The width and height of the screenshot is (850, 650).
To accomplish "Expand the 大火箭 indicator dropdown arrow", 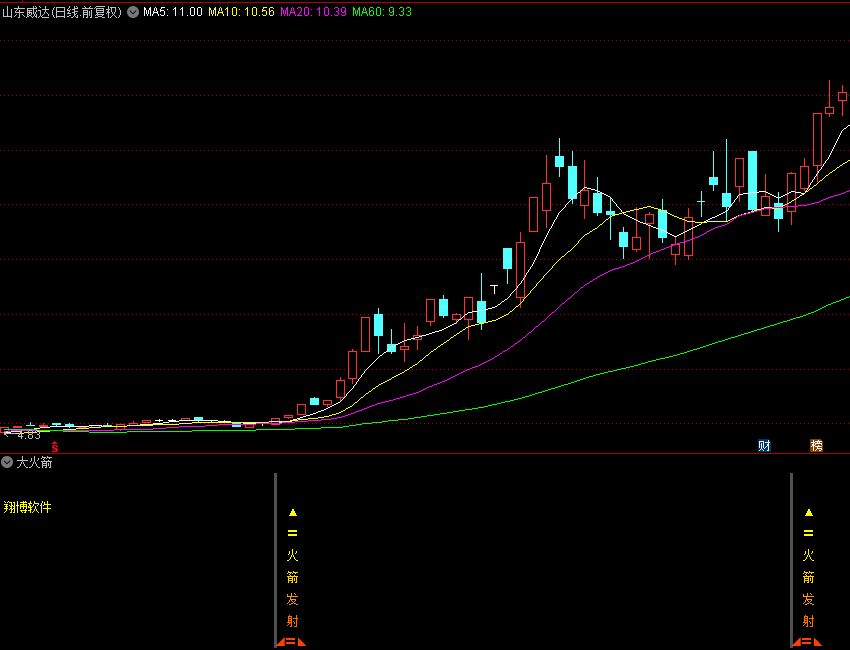I will [x=7, y=462].
